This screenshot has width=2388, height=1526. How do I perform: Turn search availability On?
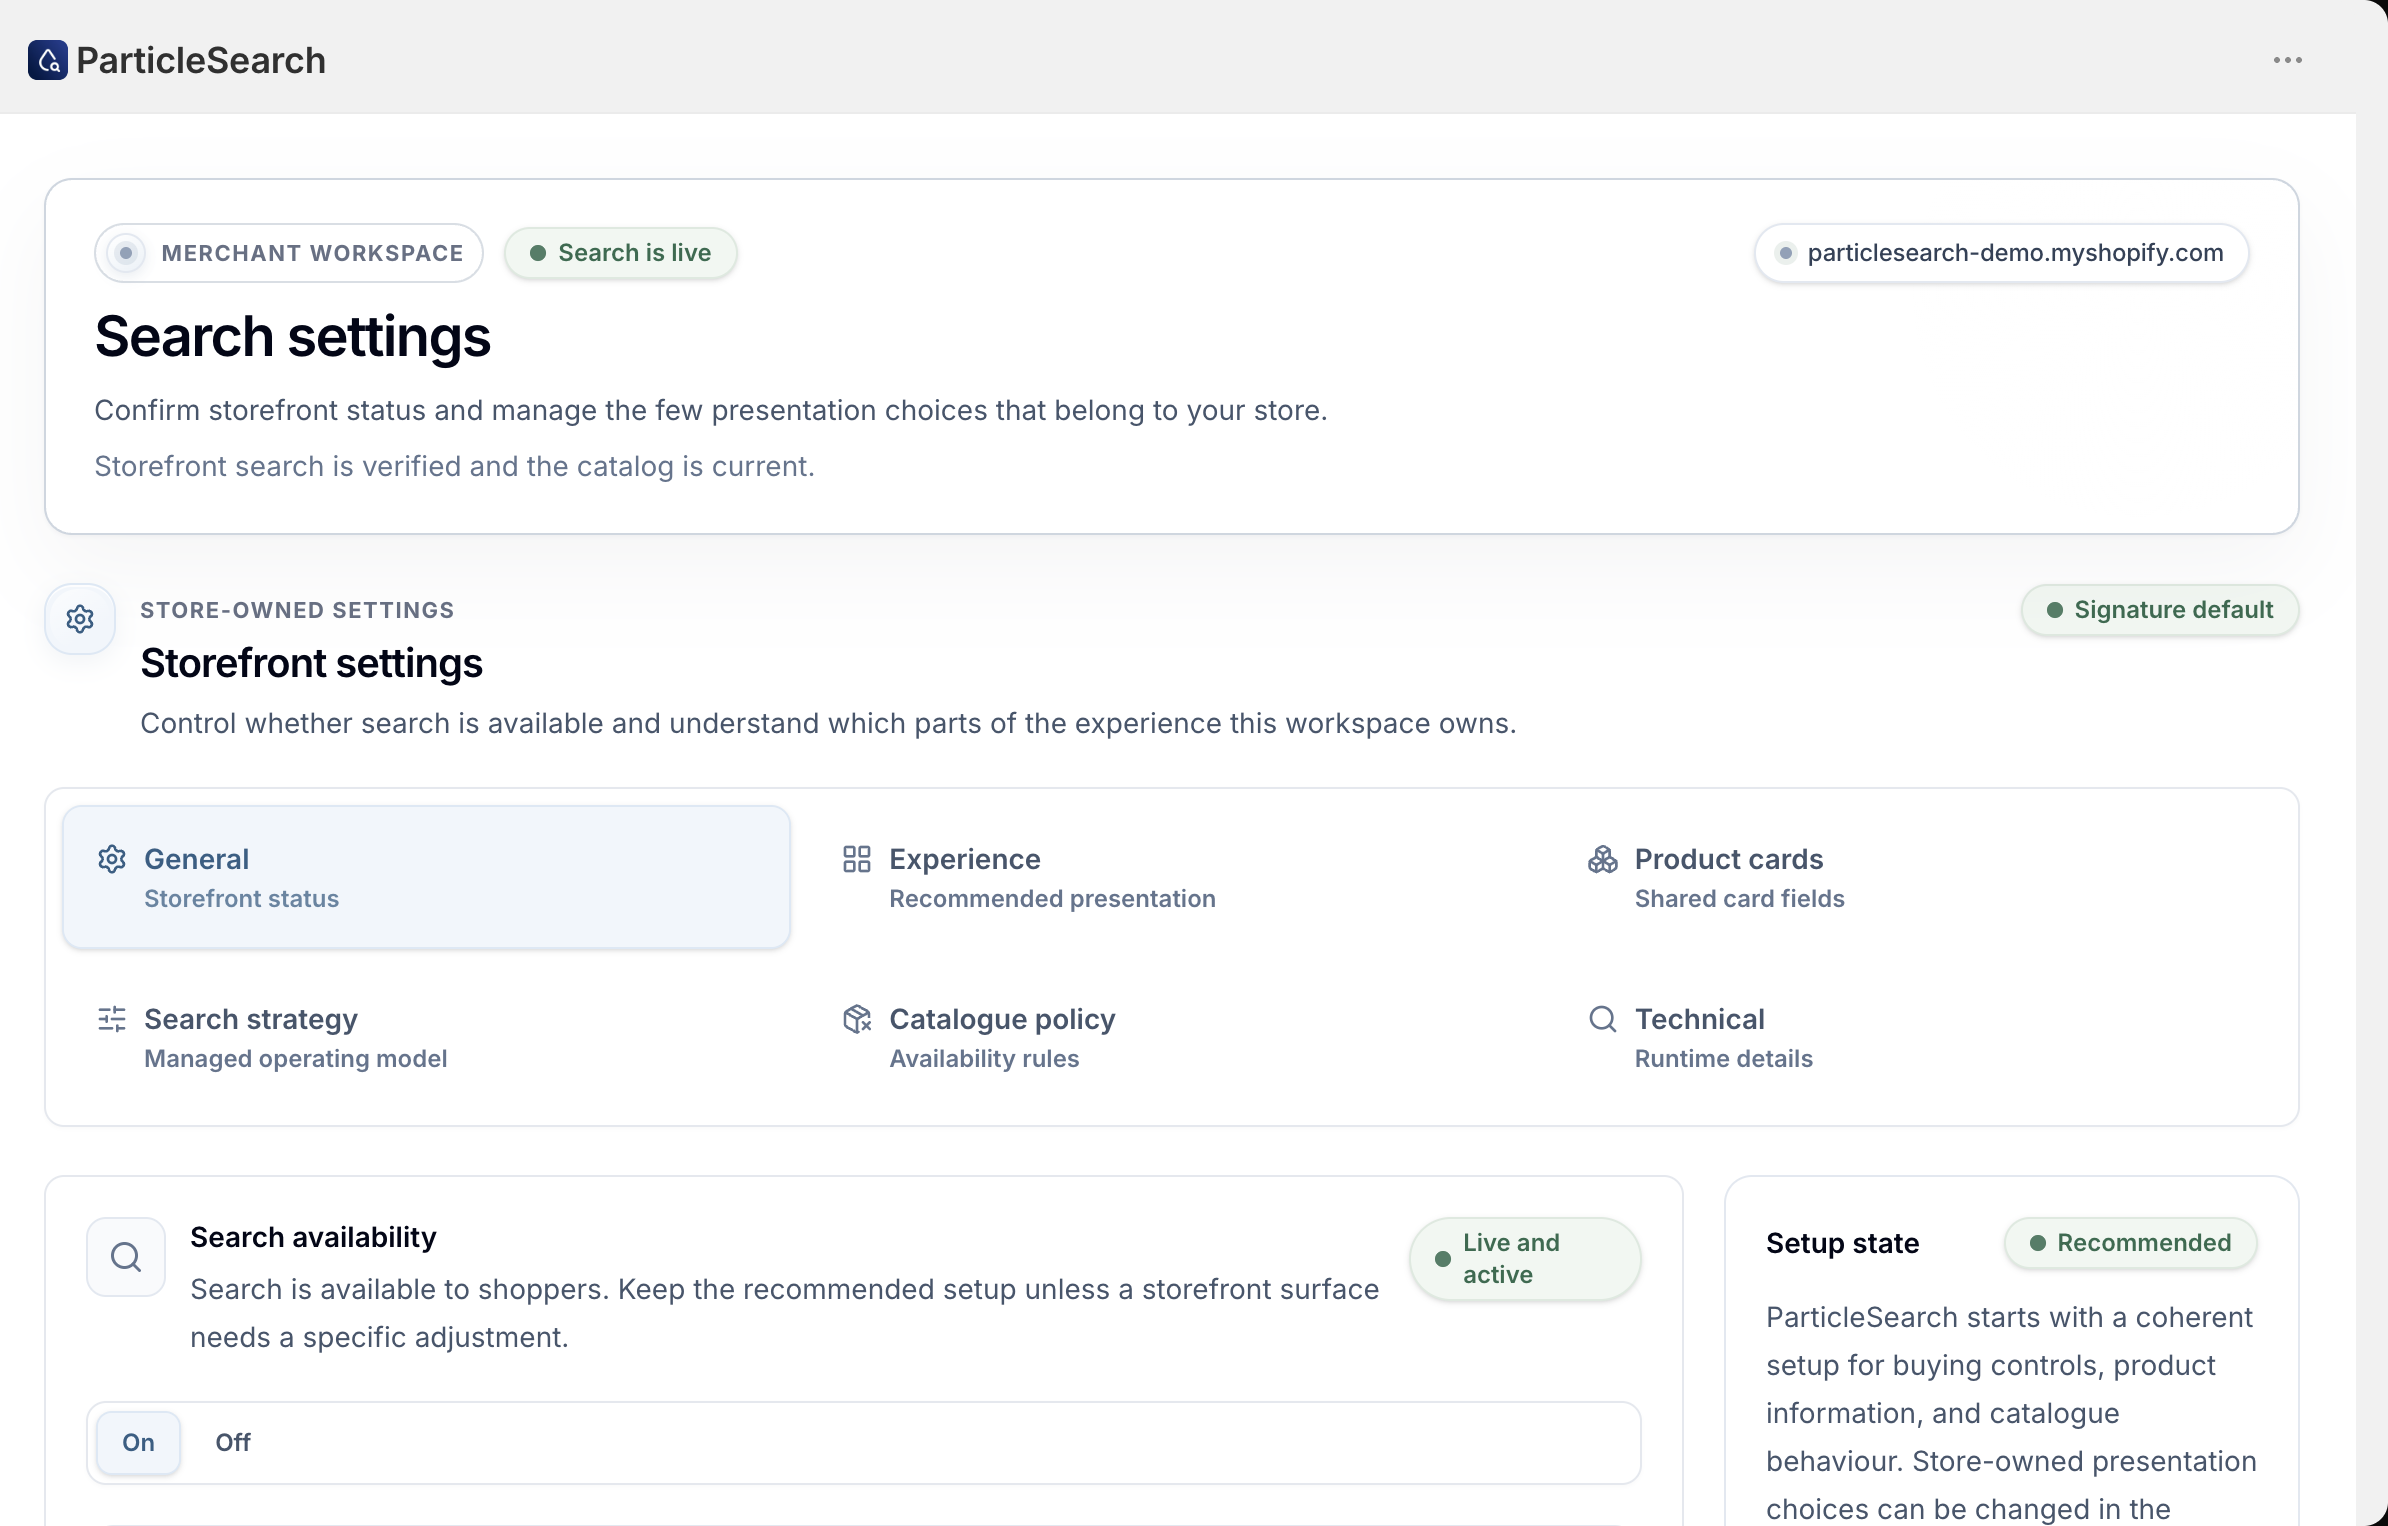pyautogui.click(x=138, y=1442)
